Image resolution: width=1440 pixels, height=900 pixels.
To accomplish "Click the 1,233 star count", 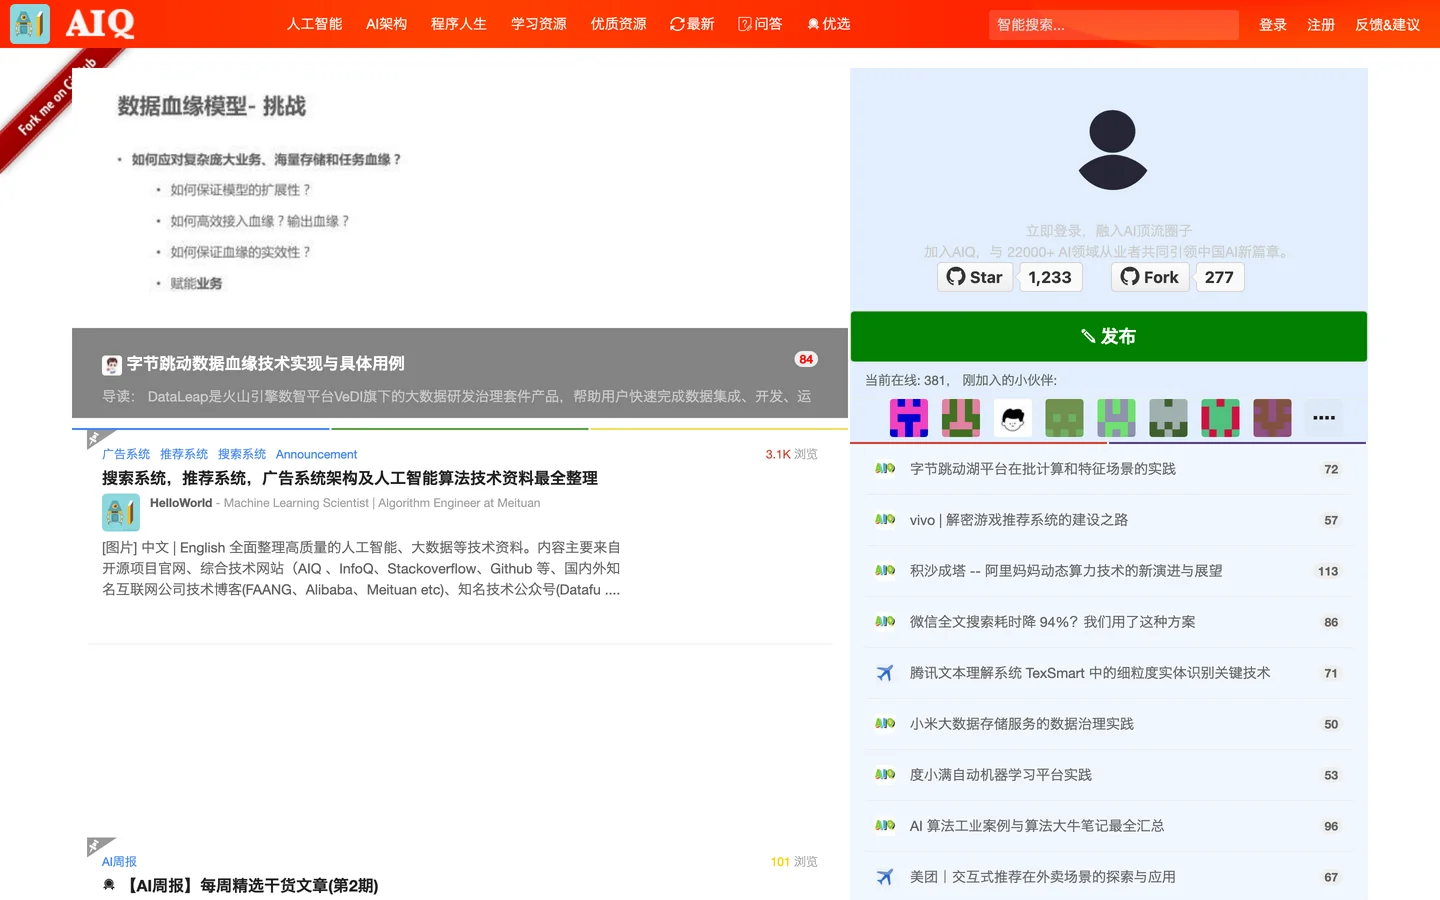I will point(1050,277).
